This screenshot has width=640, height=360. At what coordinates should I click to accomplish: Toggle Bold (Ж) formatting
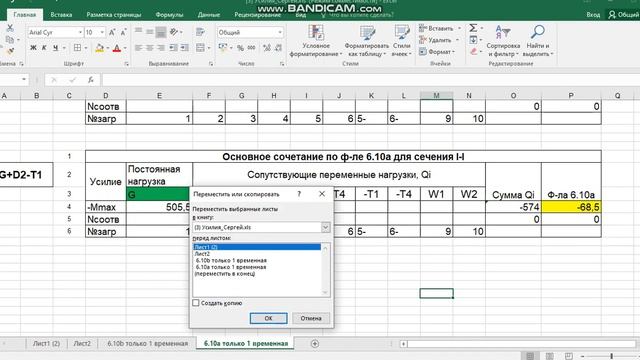click(33, 48)
